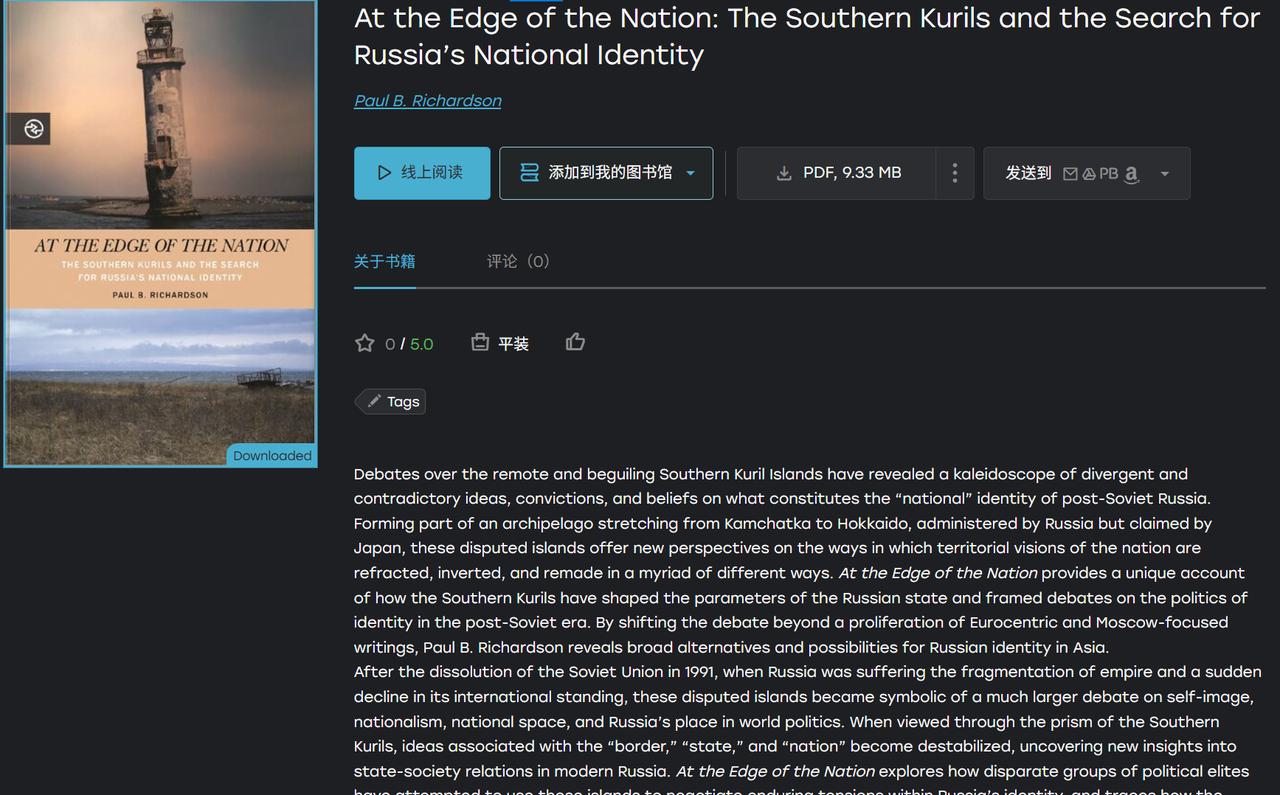Send book to Amazon Kindle icon
The image size is (1280, 795).
coord(1131,174)
